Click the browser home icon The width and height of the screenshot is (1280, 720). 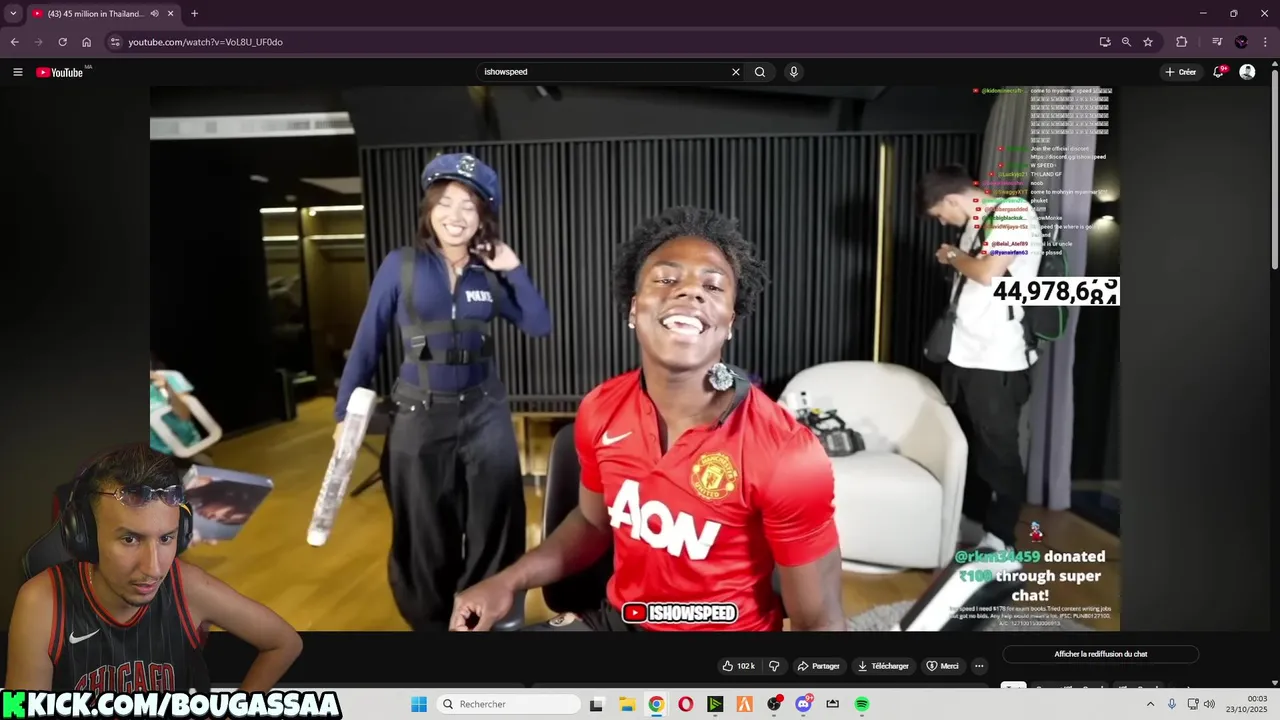click(86, 42)
